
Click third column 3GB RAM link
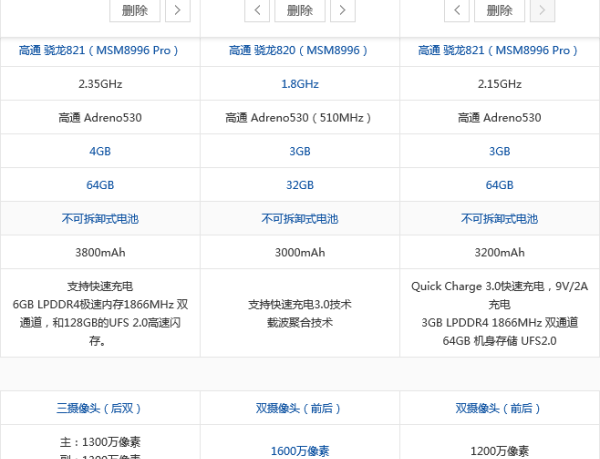pyautogui.click(x=500, y=151)
